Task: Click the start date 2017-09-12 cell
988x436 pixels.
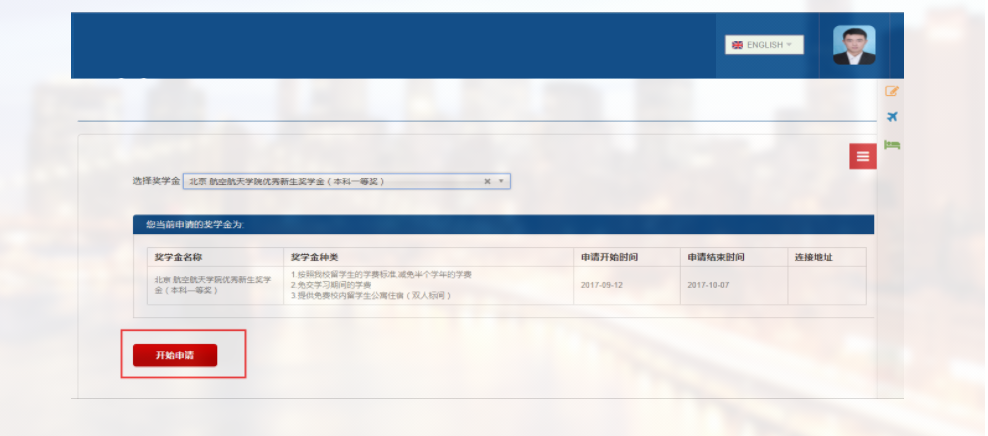Action: point(603,285)
